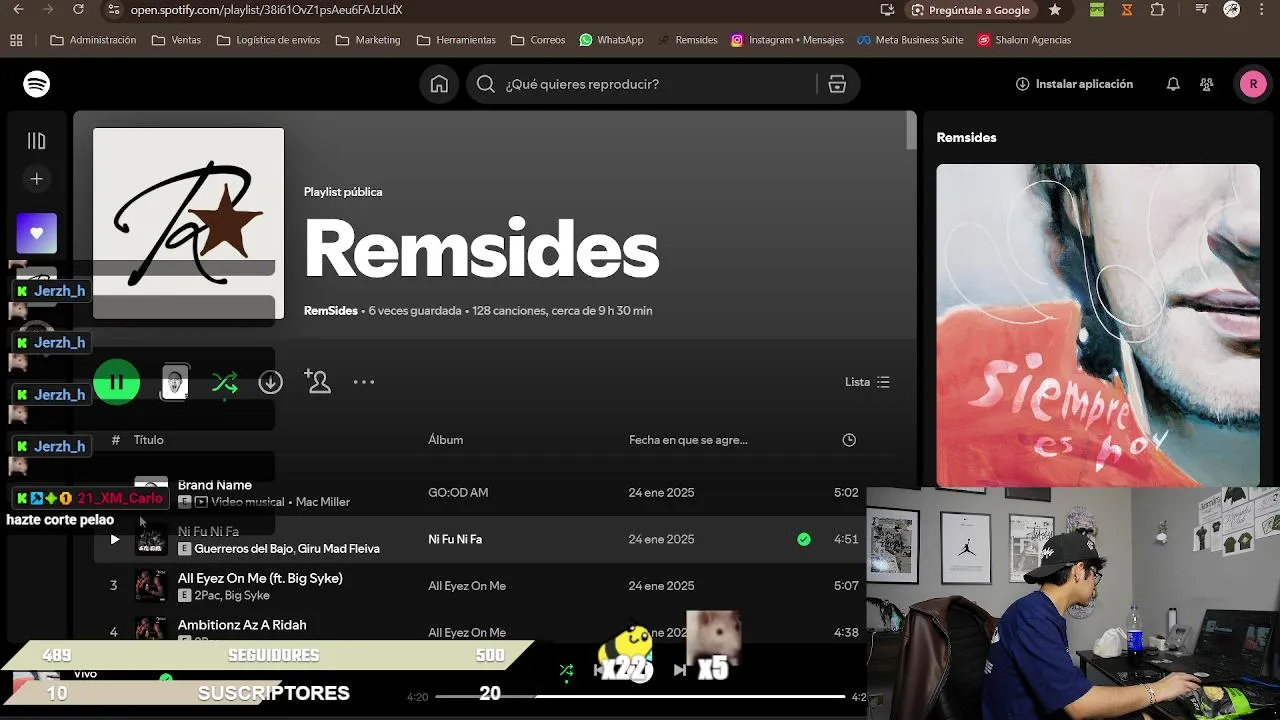Open Instagram • Mensajes bookmark
1280x720 pixels.
click(x=787, y=40)
